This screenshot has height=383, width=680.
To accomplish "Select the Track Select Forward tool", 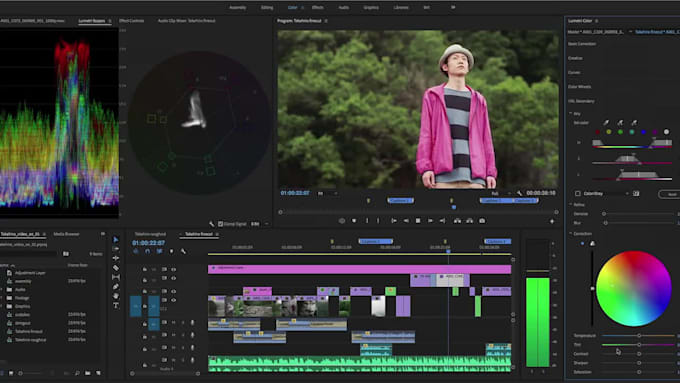I will pyautogui.click(x=116, y=249).
